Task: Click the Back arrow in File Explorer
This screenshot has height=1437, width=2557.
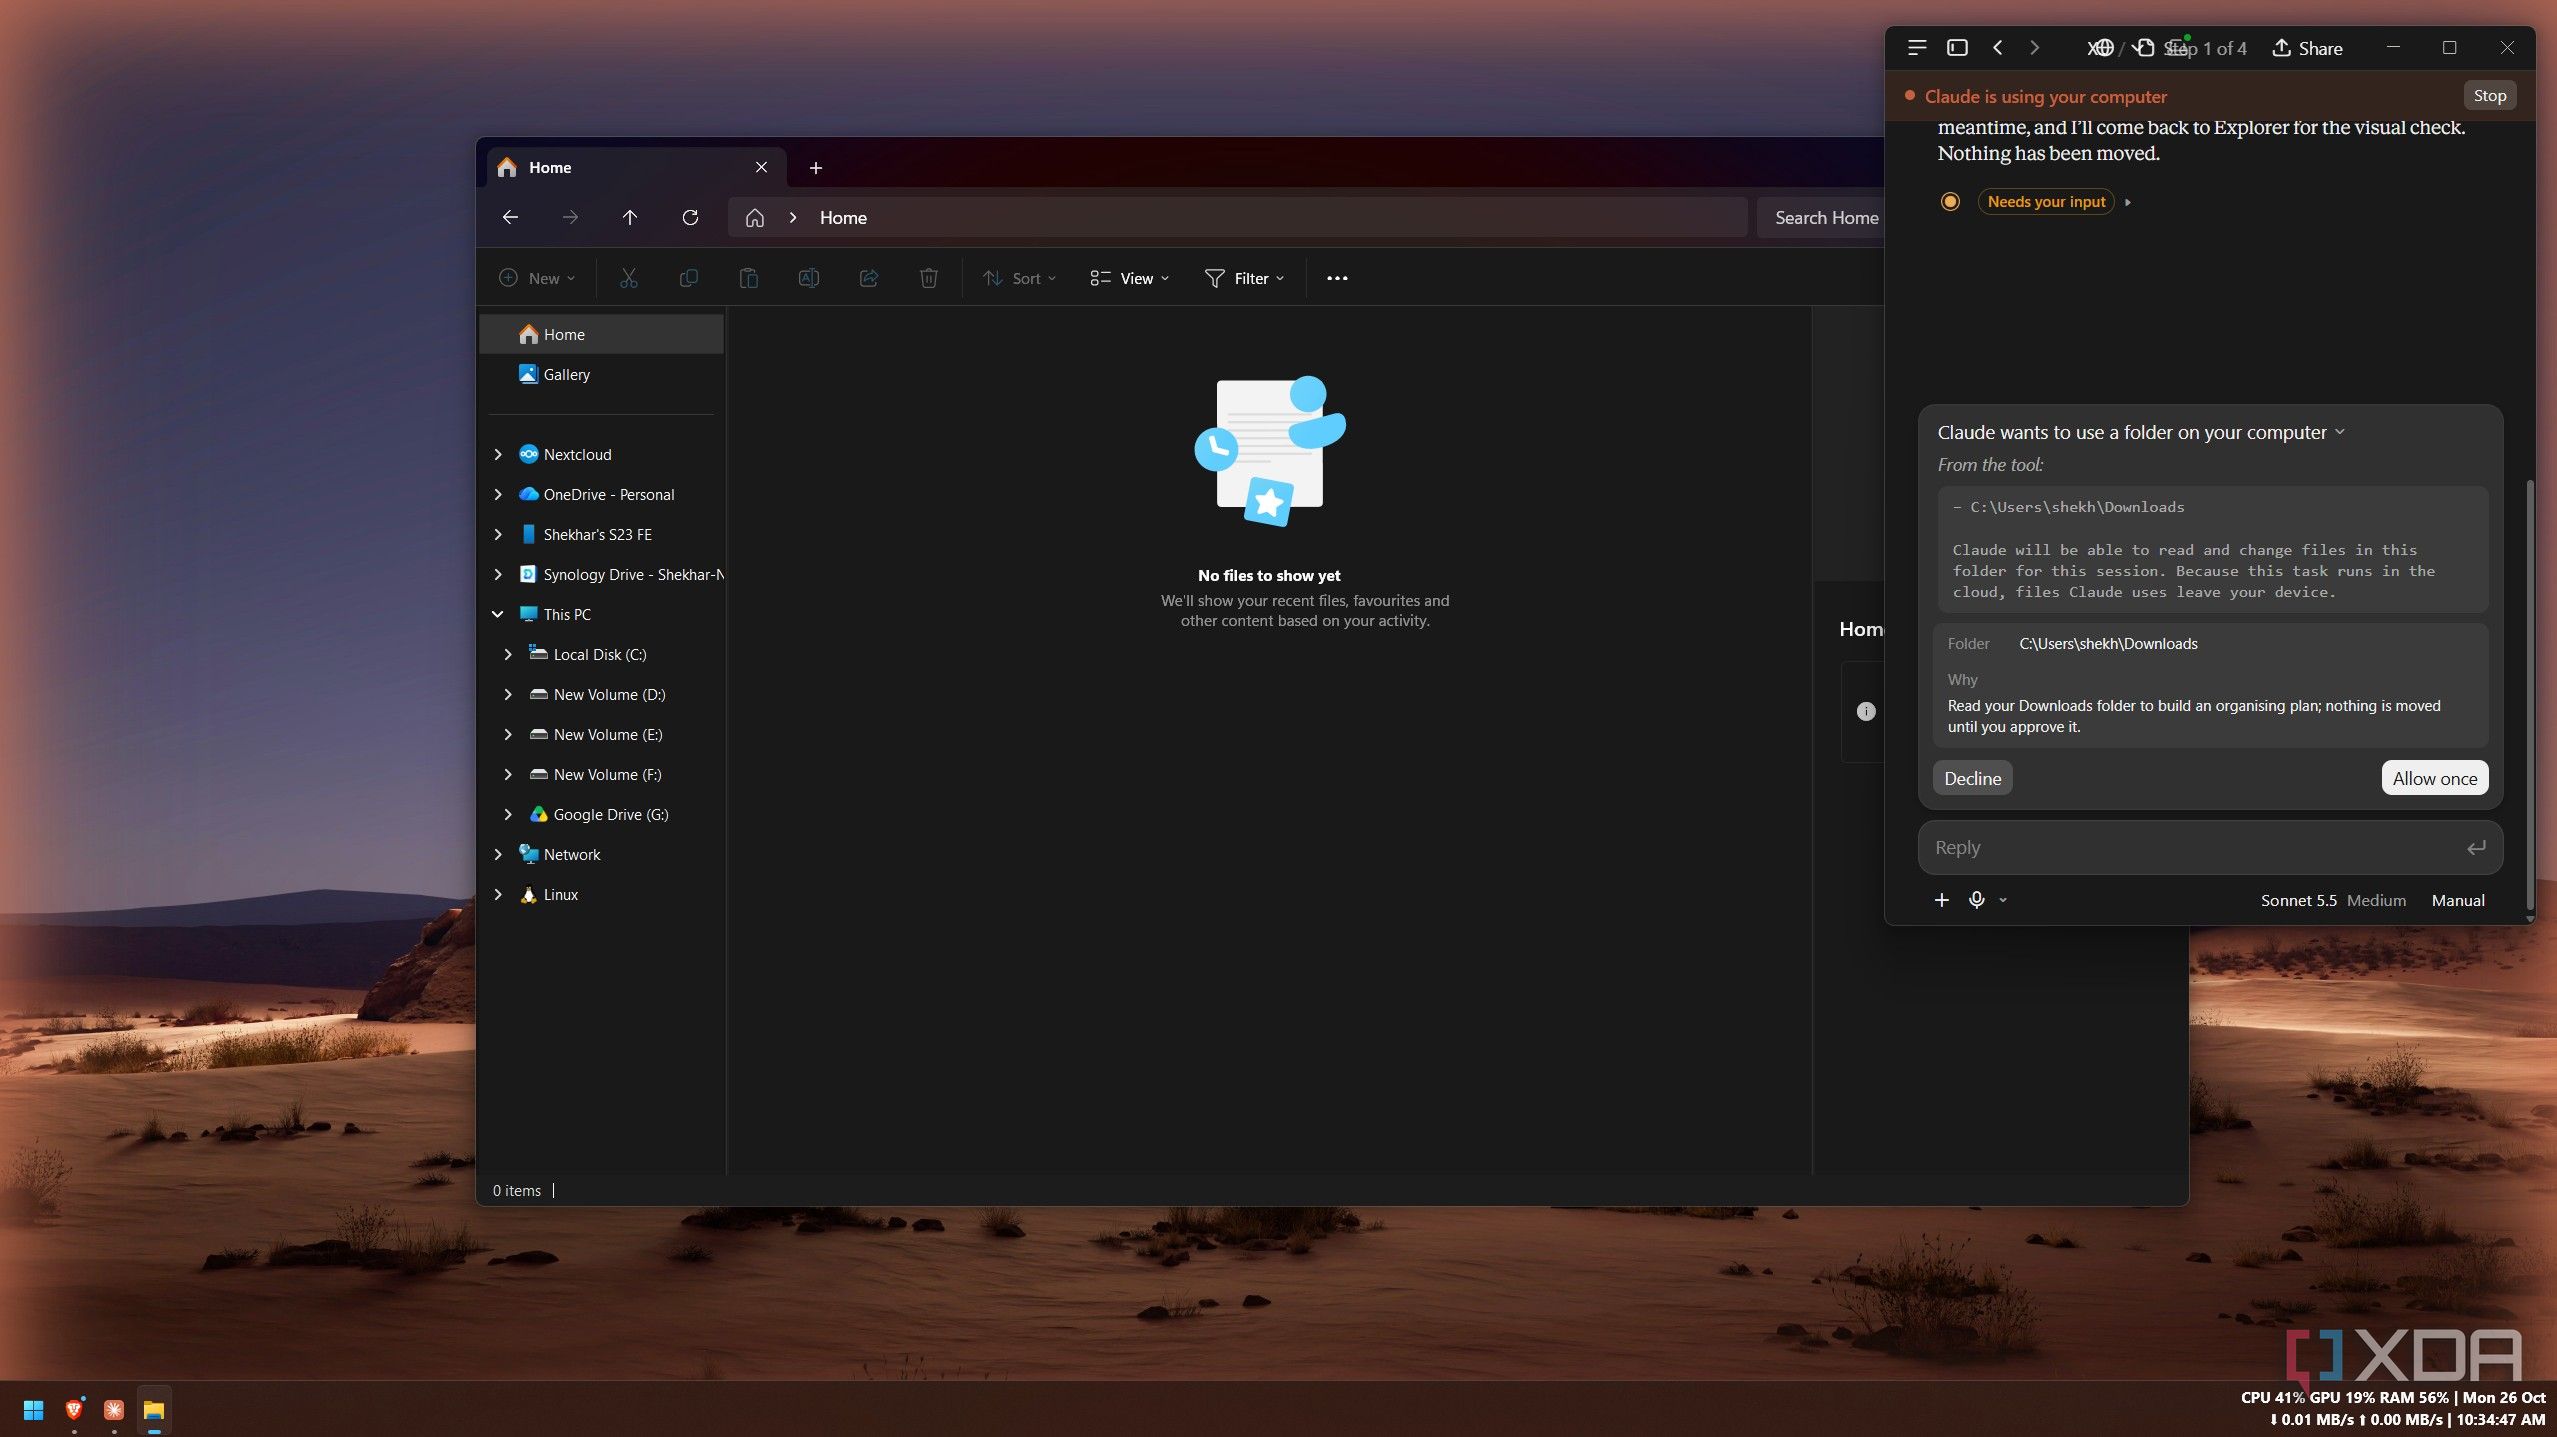Action: click(x=510, y=217)
